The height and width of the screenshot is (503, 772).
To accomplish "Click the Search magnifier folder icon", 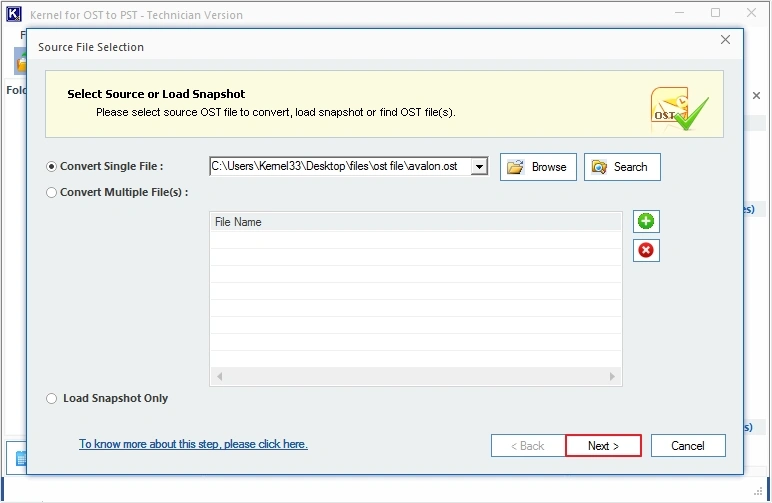I will click(x=599, y=167).
